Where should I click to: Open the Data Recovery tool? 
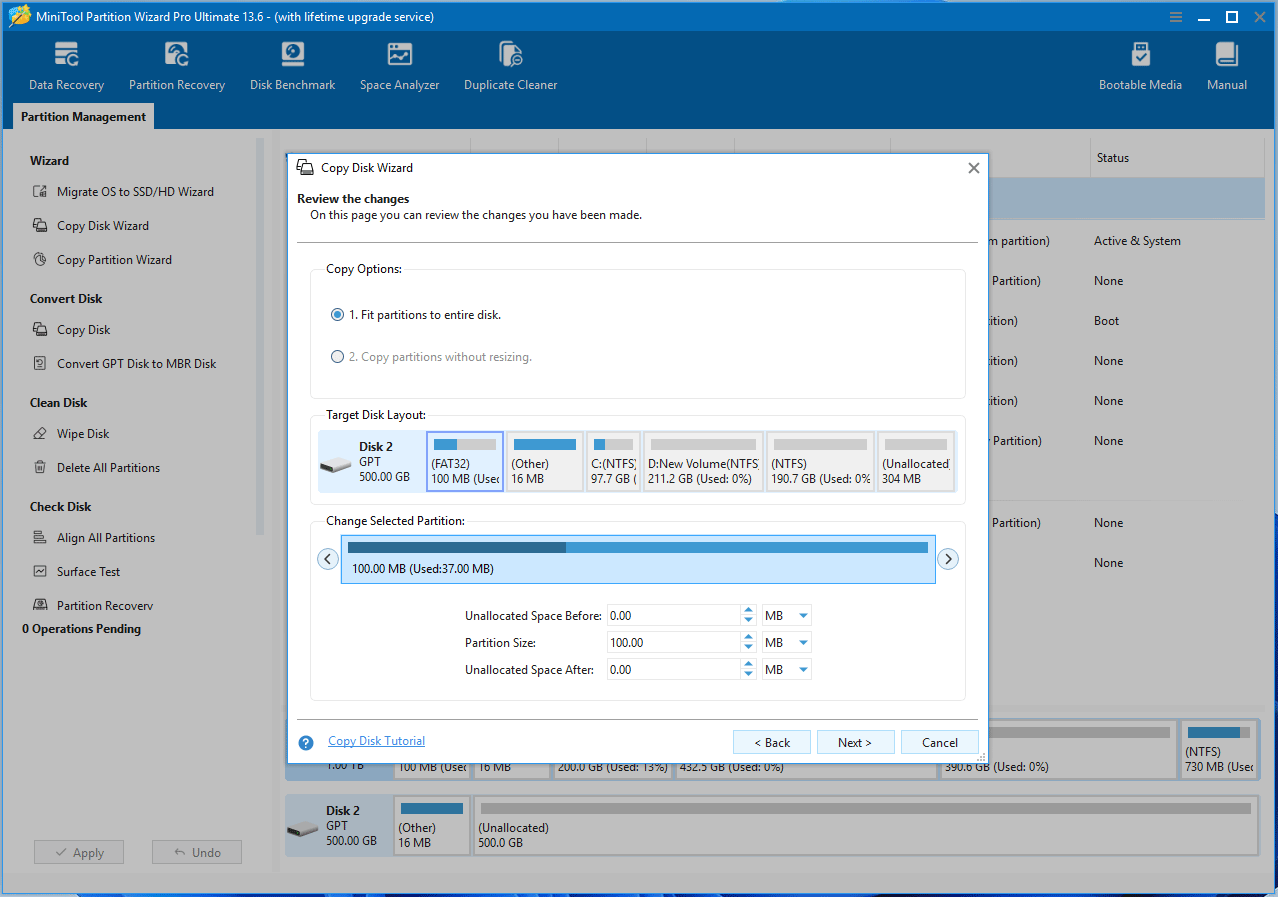(x=66, y=66)
